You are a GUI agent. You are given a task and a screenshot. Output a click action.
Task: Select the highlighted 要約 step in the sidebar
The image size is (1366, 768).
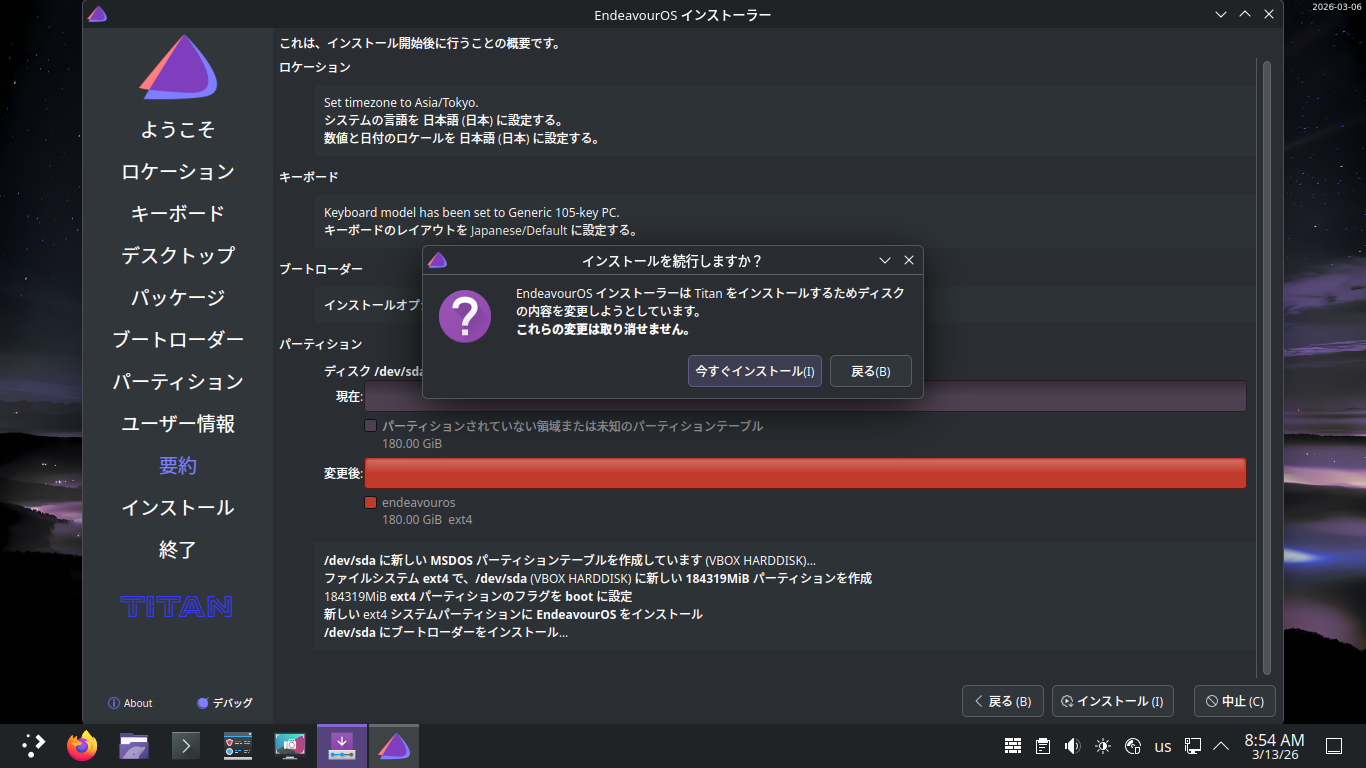[x=178, y=466]
